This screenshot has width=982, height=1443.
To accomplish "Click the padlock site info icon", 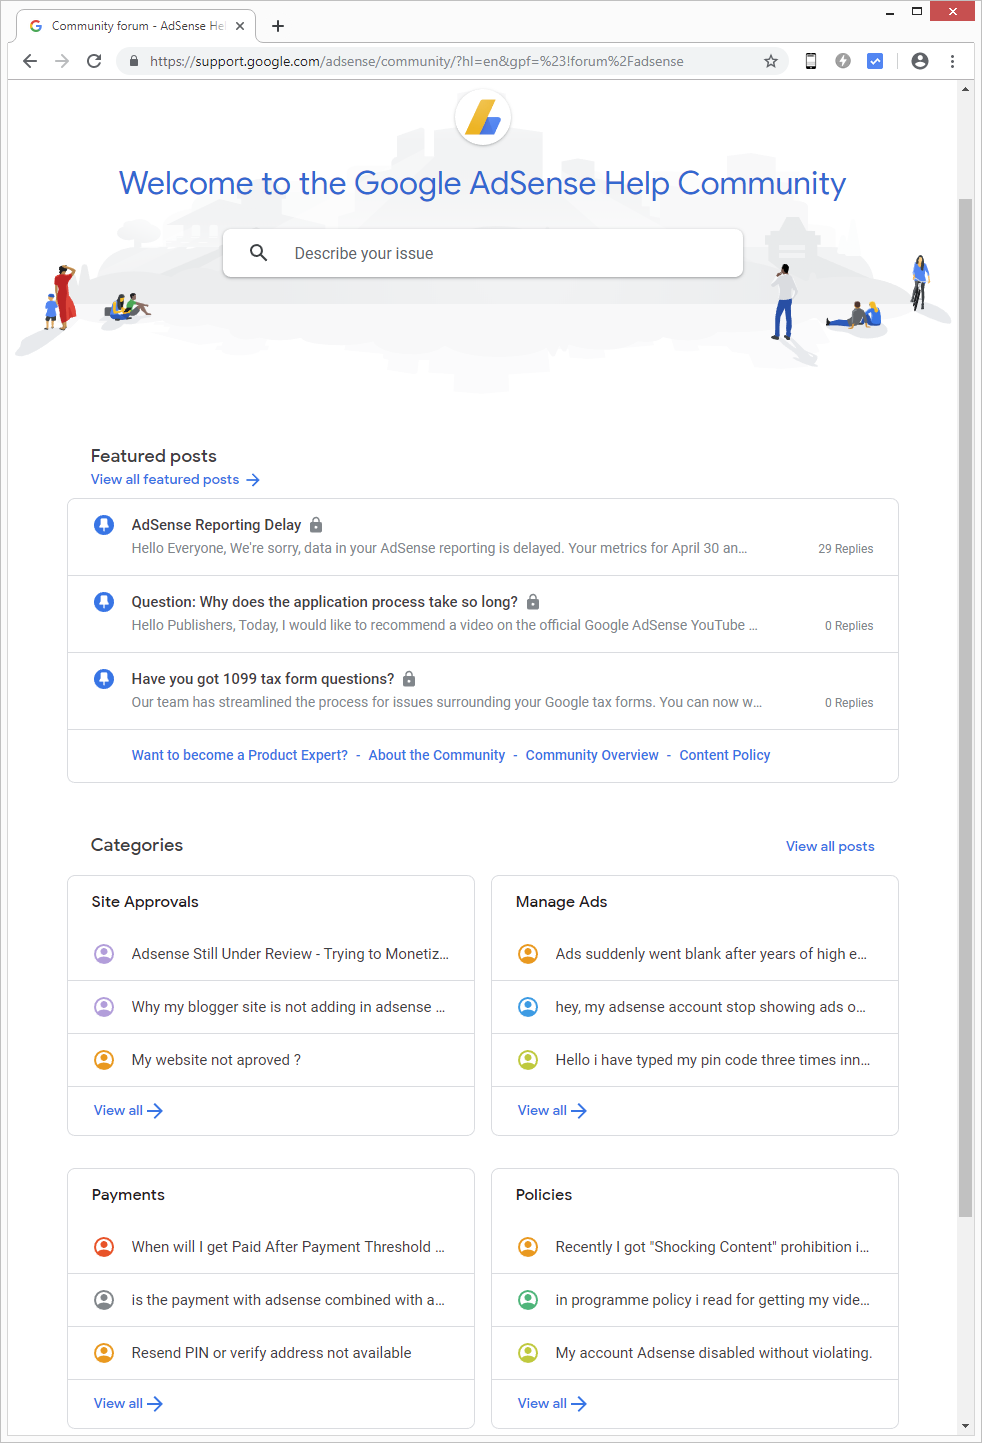I will 134,61.
